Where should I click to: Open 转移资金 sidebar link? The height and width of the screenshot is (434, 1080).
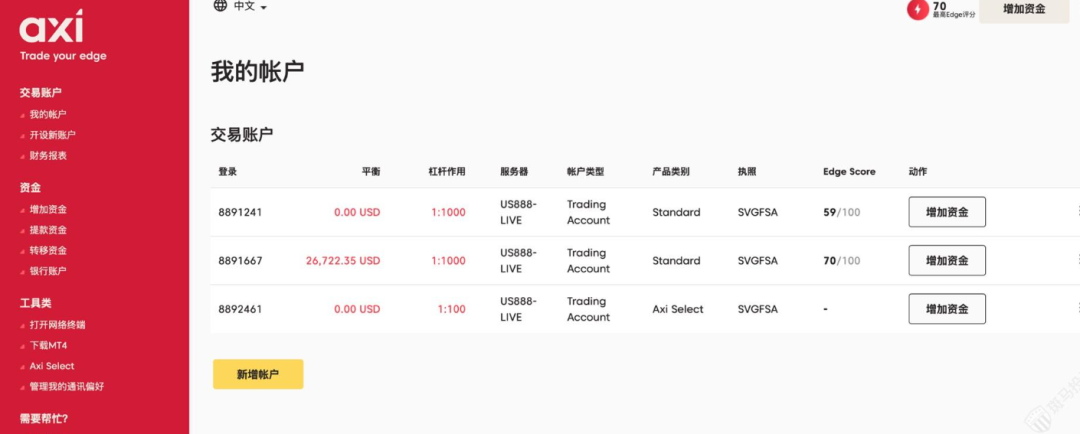click(x=48, y=251)
